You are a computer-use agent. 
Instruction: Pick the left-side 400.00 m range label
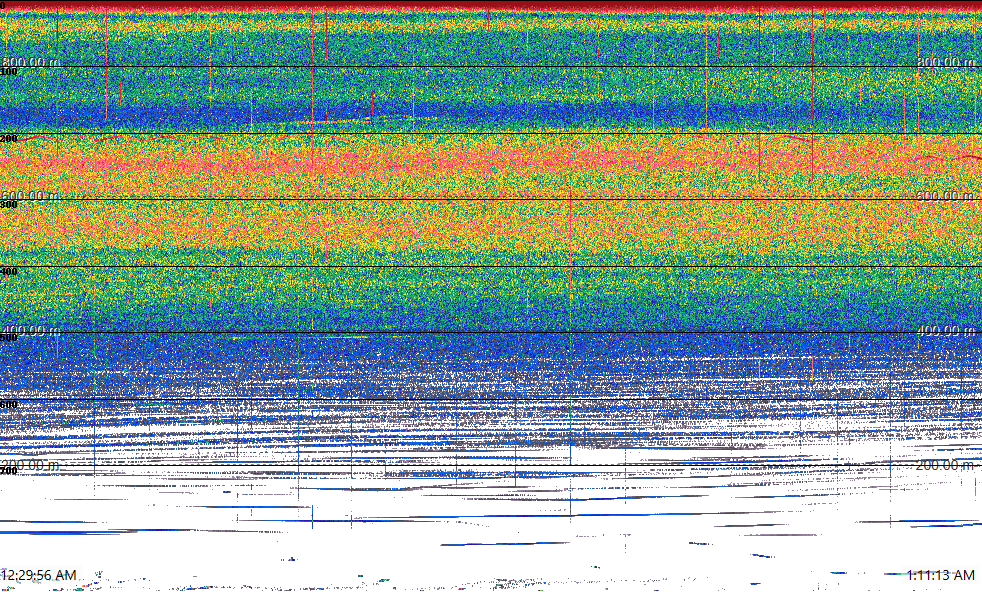(x=31, y=330)
